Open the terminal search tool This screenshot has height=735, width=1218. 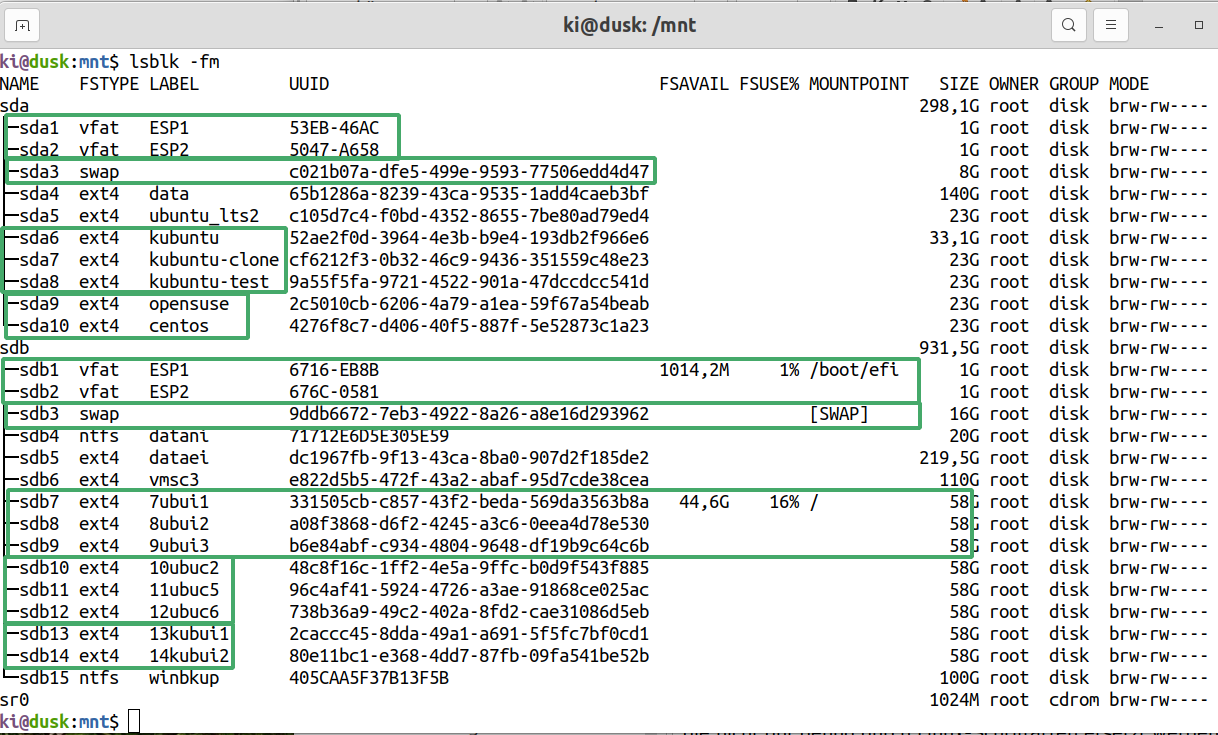(x=1069, y=24)
